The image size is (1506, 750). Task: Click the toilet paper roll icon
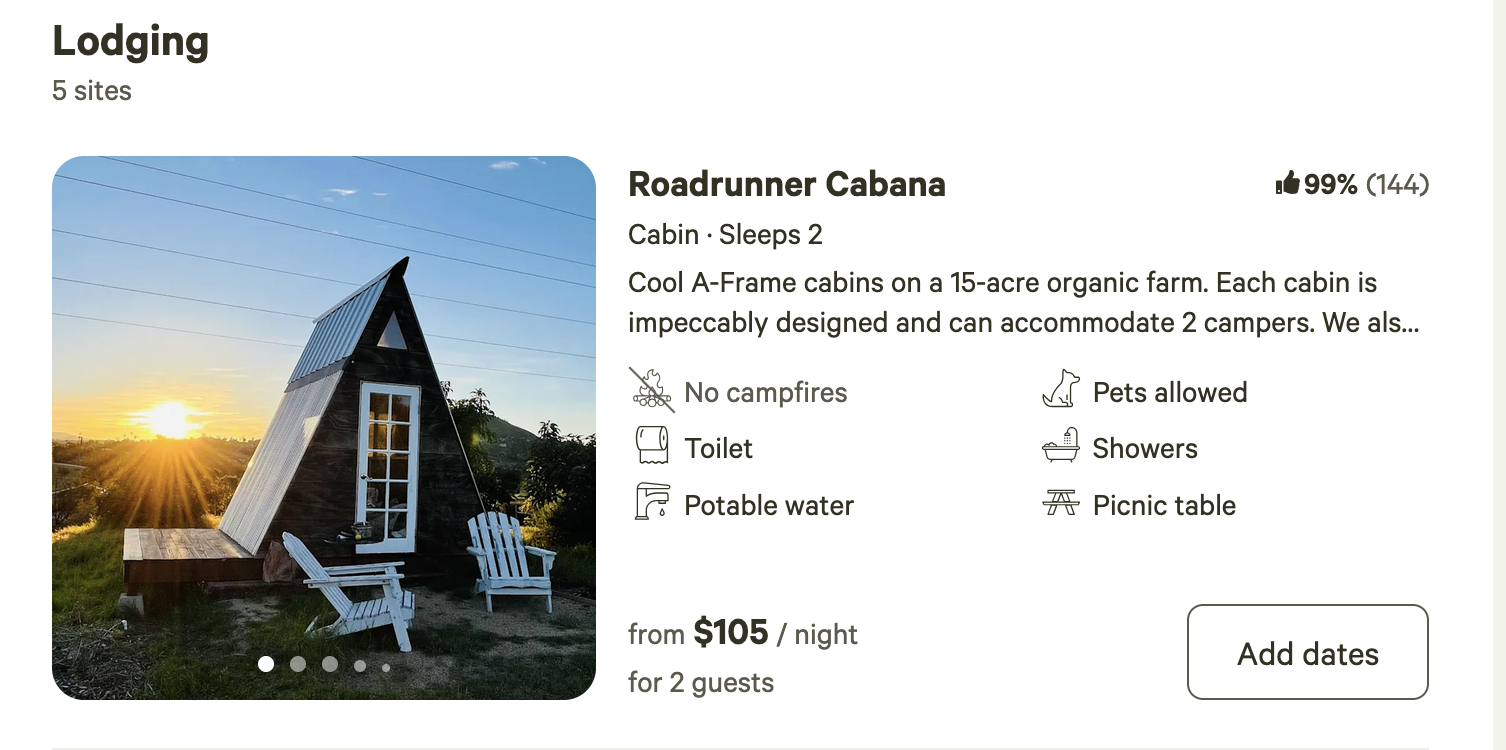tap(652, 446)
